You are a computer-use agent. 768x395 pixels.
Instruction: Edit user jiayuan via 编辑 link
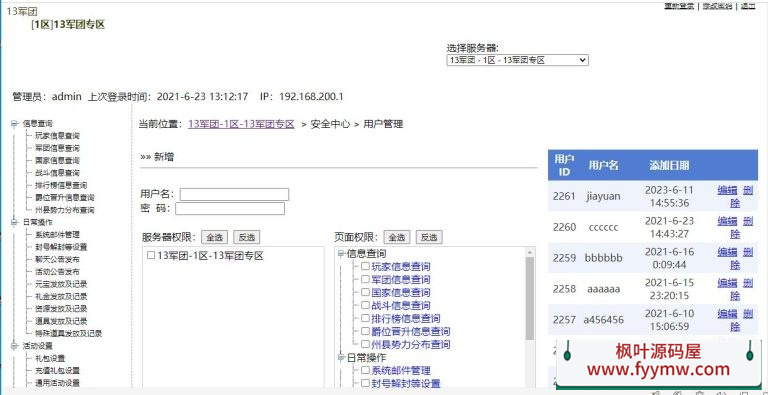tap(727, 190)
